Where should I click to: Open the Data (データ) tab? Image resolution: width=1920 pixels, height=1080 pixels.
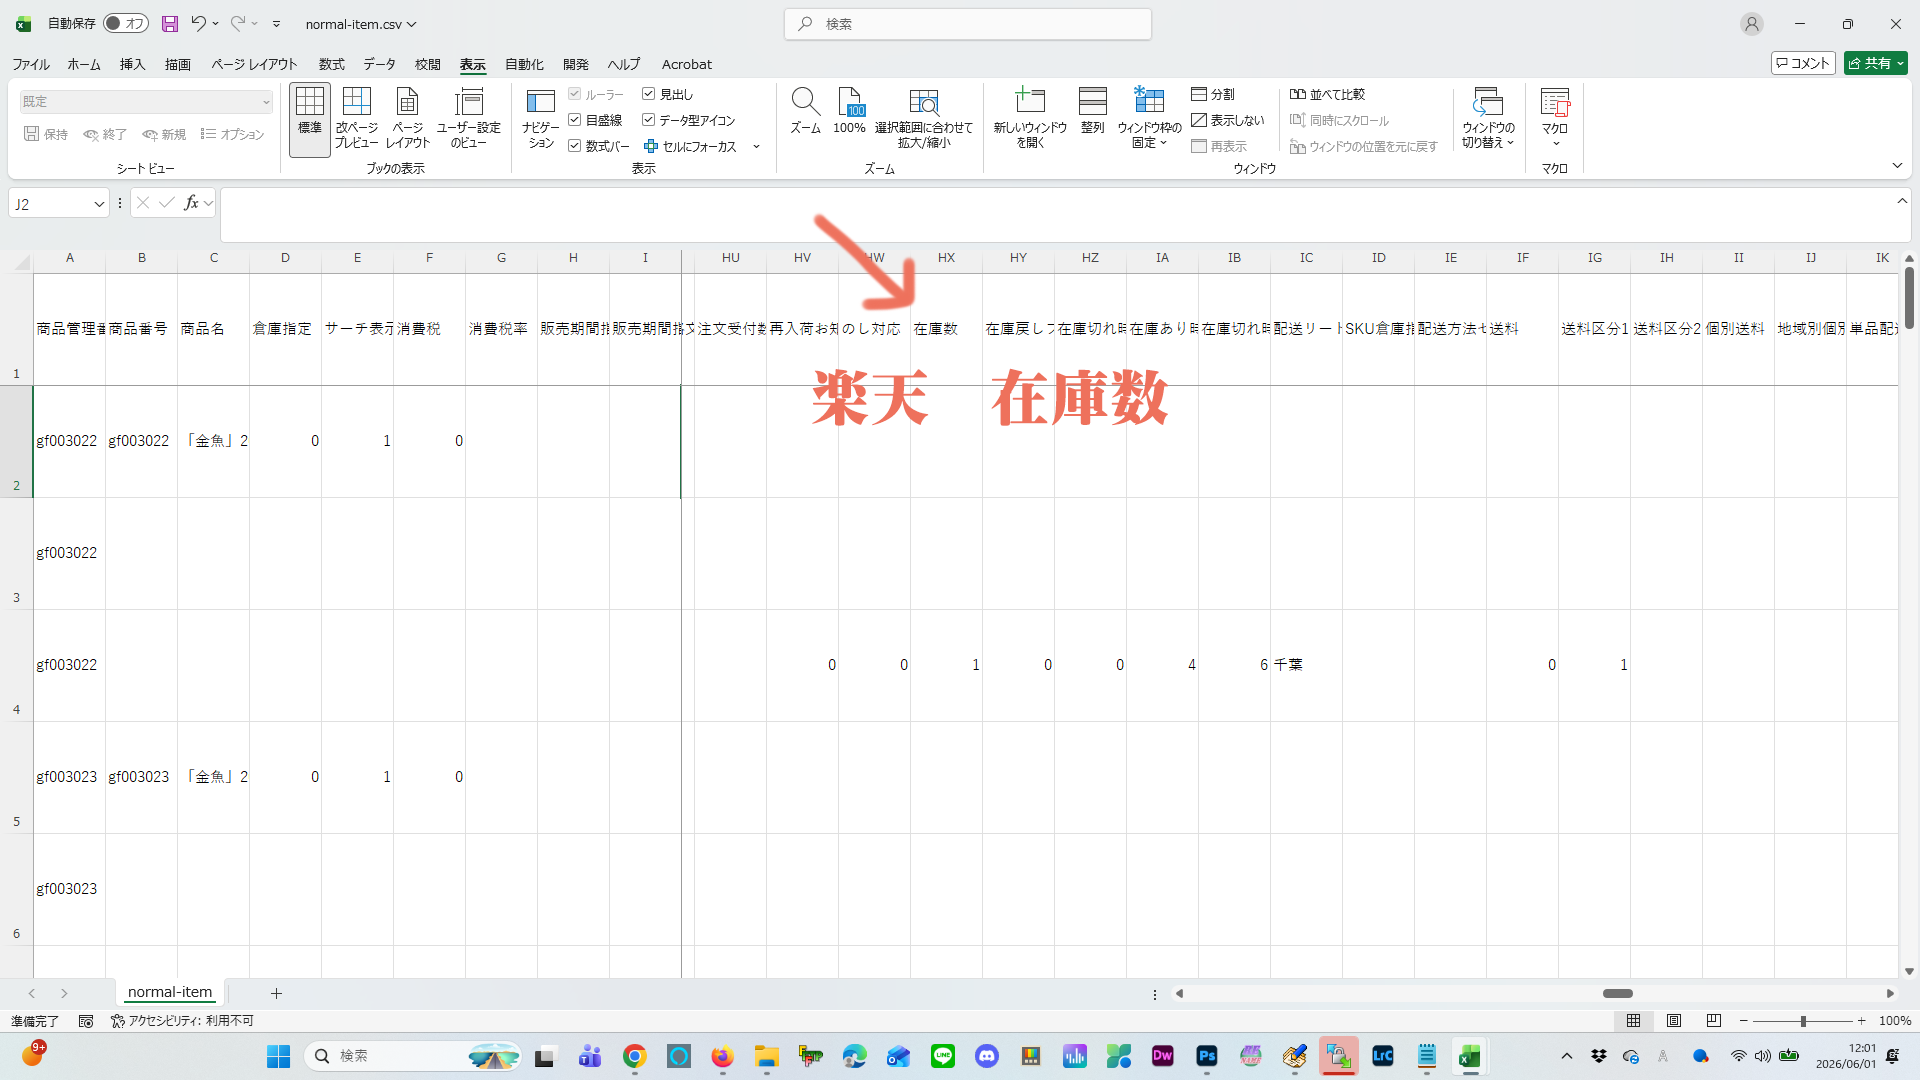379,64
